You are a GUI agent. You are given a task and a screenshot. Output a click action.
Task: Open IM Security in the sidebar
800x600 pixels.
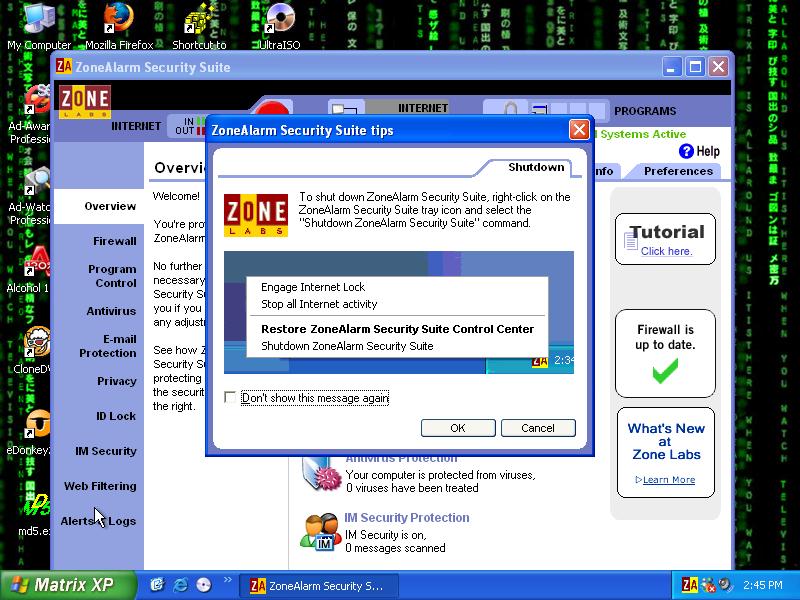pos(106,451)
